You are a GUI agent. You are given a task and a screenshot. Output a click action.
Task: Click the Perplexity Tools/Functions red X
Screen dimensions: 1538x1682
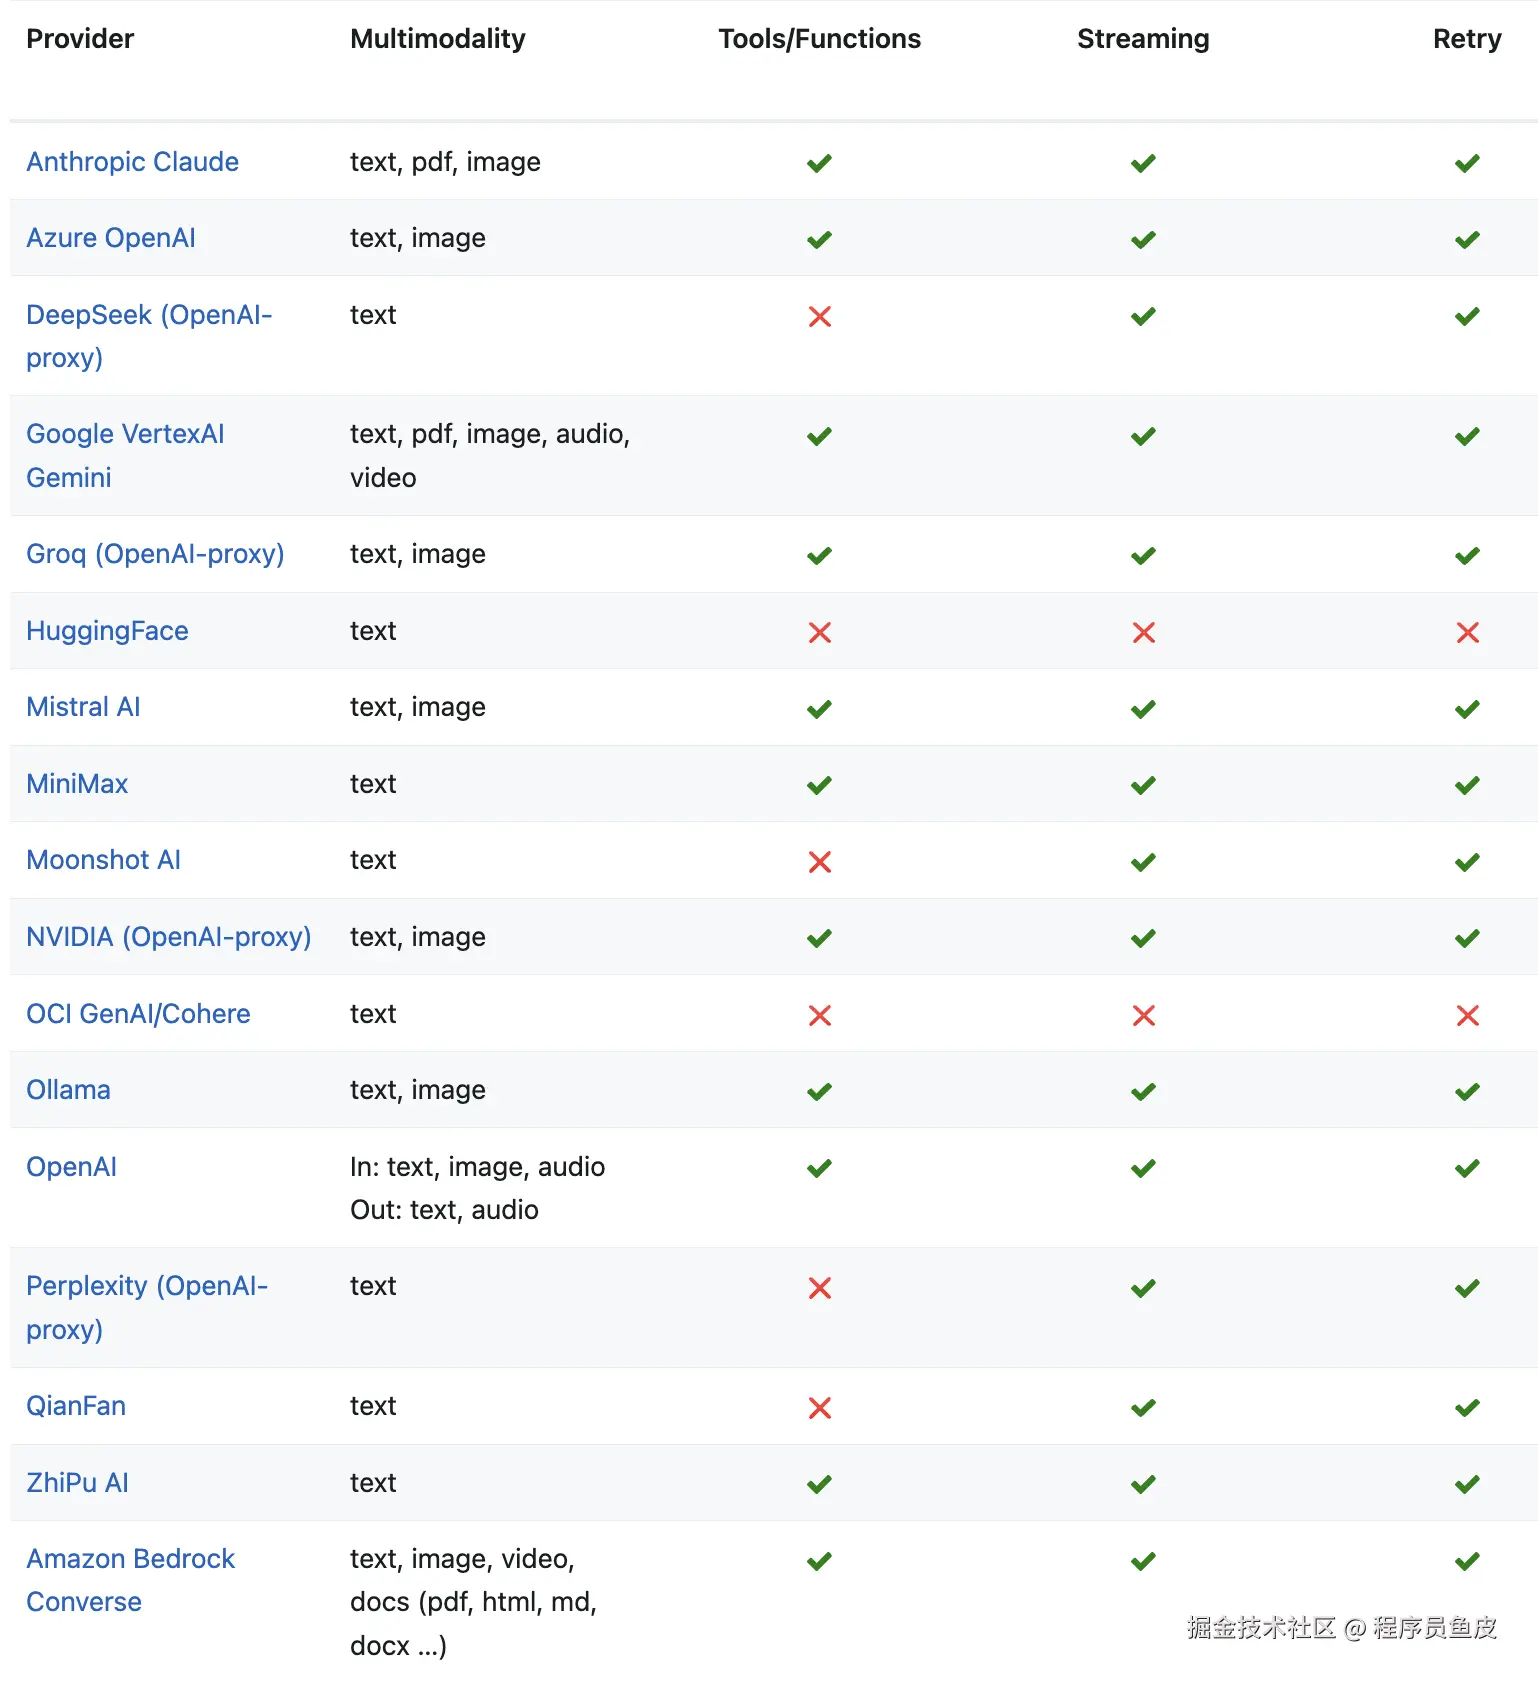819,1288
